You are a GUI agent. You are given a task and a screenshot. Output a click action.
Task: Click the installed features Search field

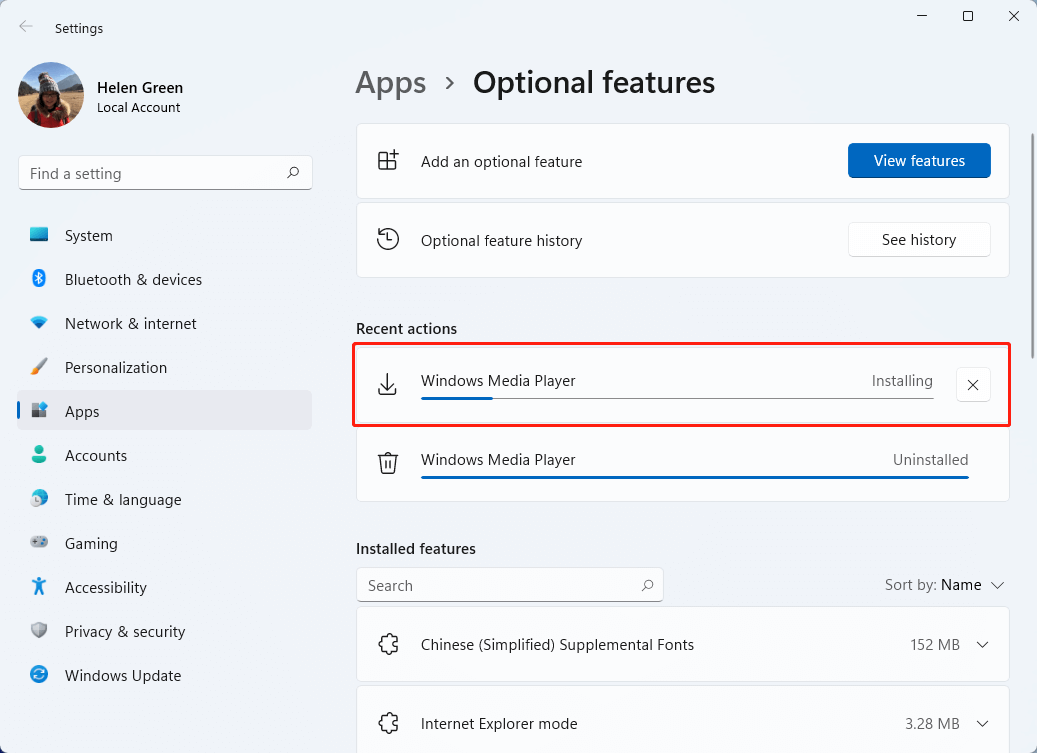click(510, 585)
